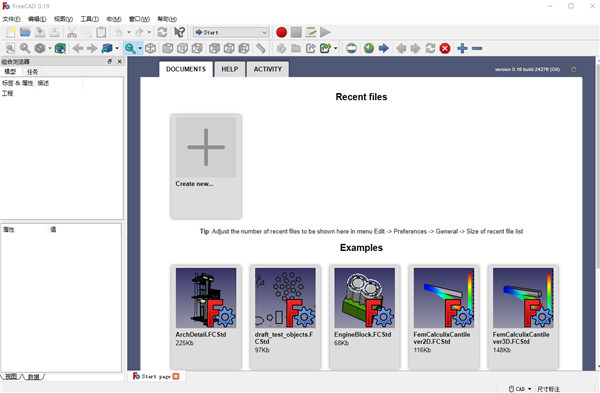Close the combo view panel
600x393 pixels.
(x=119, y=61)
